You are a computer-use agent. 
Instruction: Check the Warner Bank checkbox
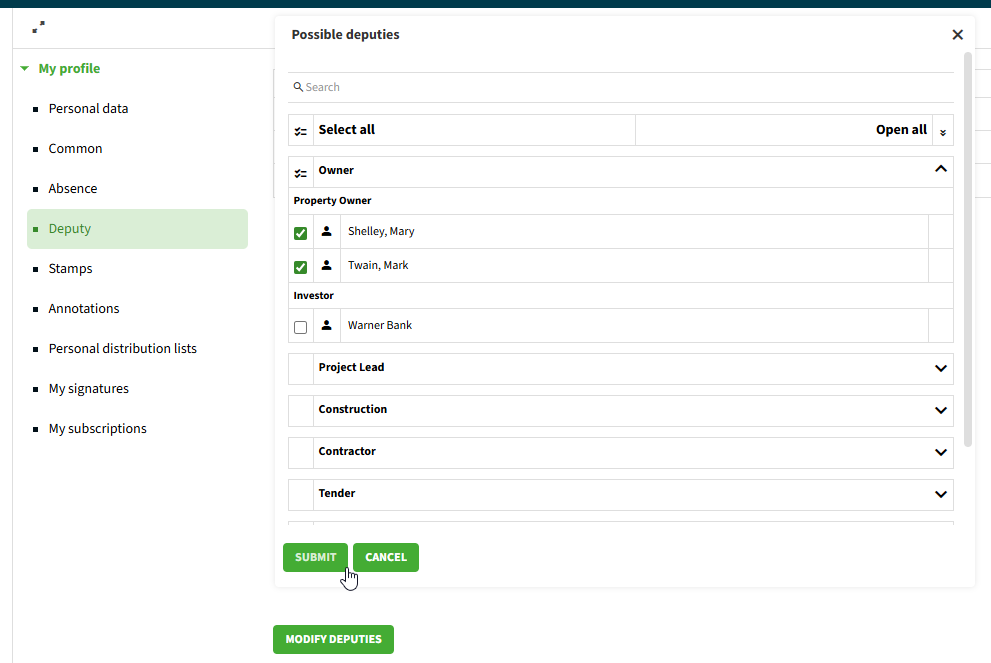point(301,327)
